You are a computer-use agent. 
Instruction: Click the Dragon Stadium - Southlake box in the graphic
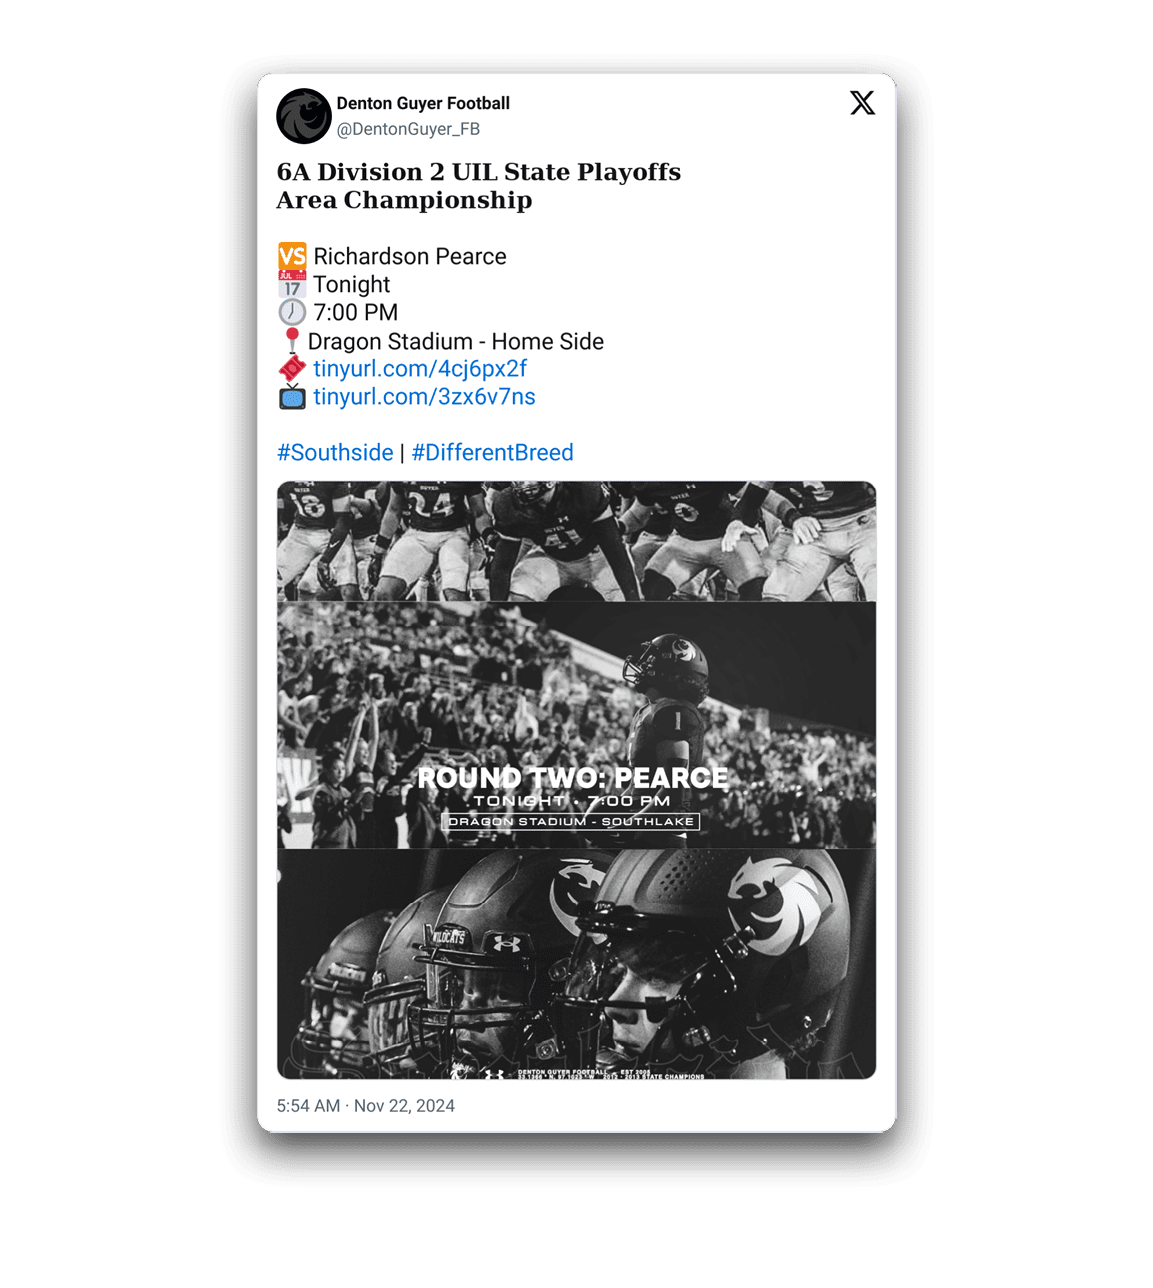pyautogui.click(x=571, y=822)
